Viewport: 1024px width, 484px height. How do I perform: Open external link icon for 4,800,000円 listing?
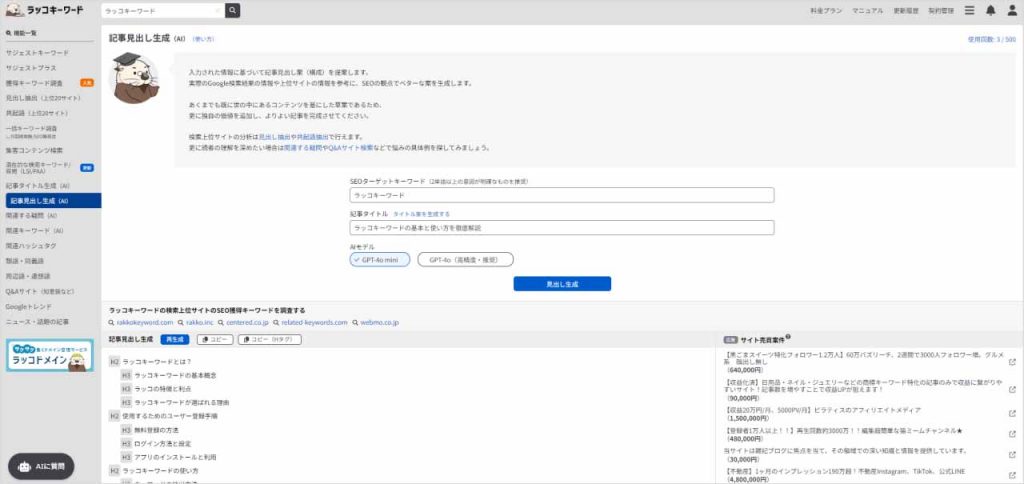pos(1012,474)
